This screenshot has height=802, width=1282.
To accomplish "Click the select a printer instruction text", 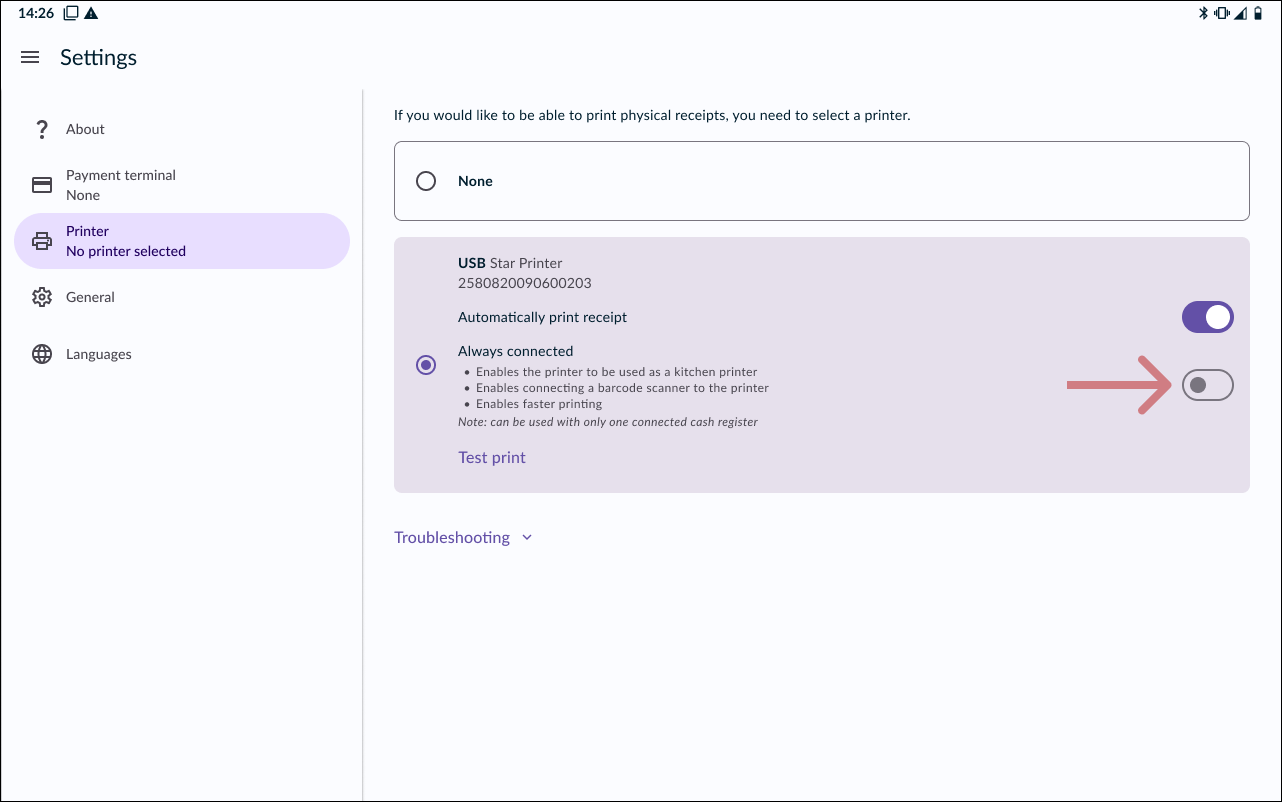I will click(652, 115).
